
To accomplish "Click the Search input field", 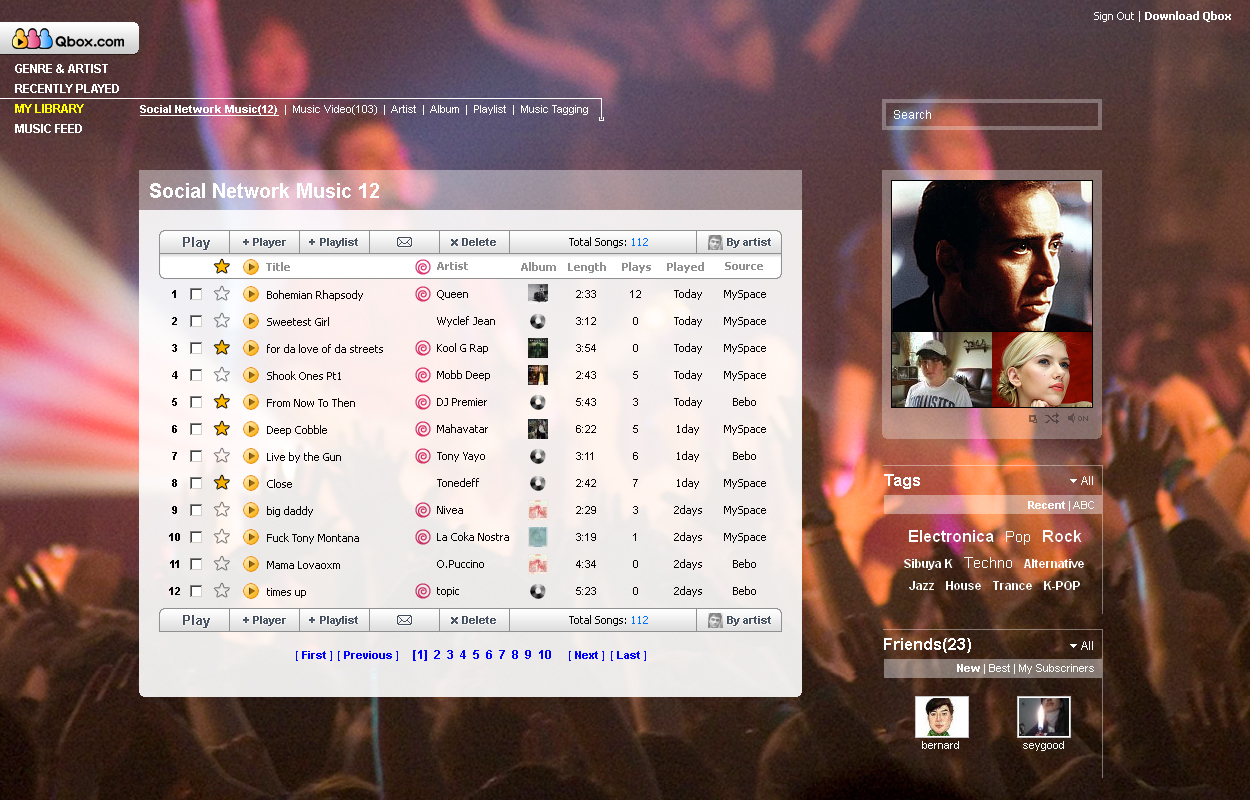I will click(x=992, y=115).
